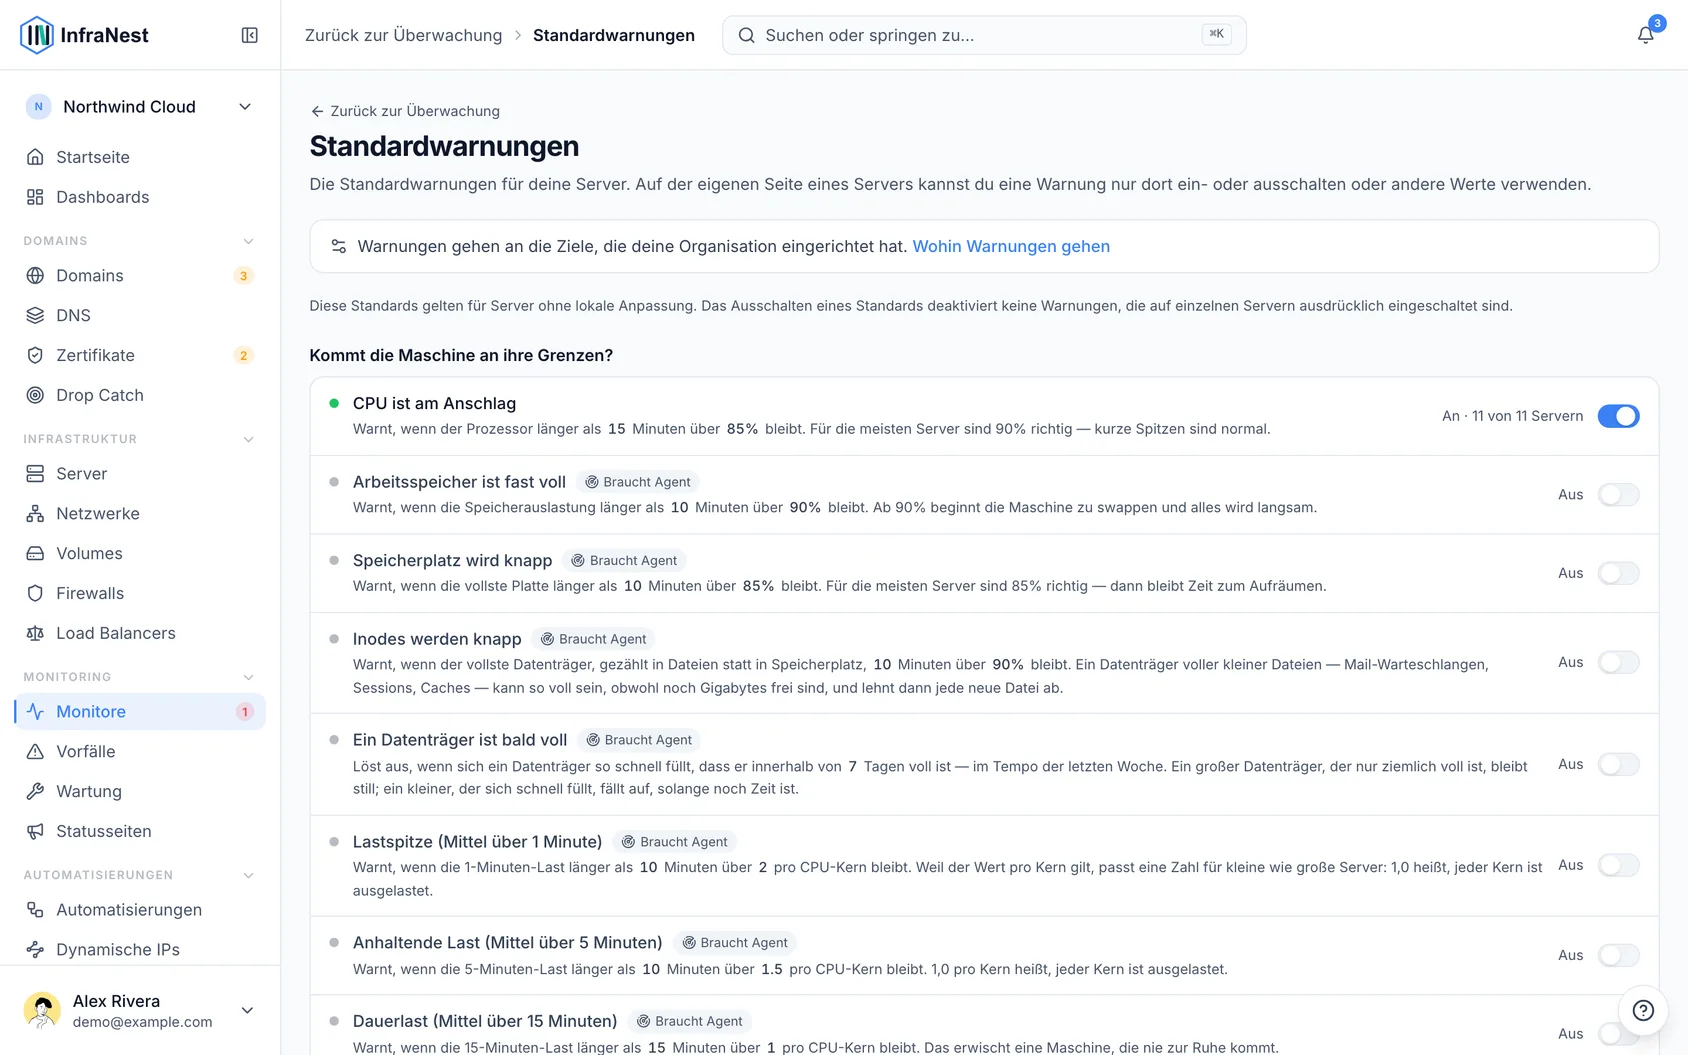Open the notifications bell
The image size is (1688, 1055).
[1645, 35]
